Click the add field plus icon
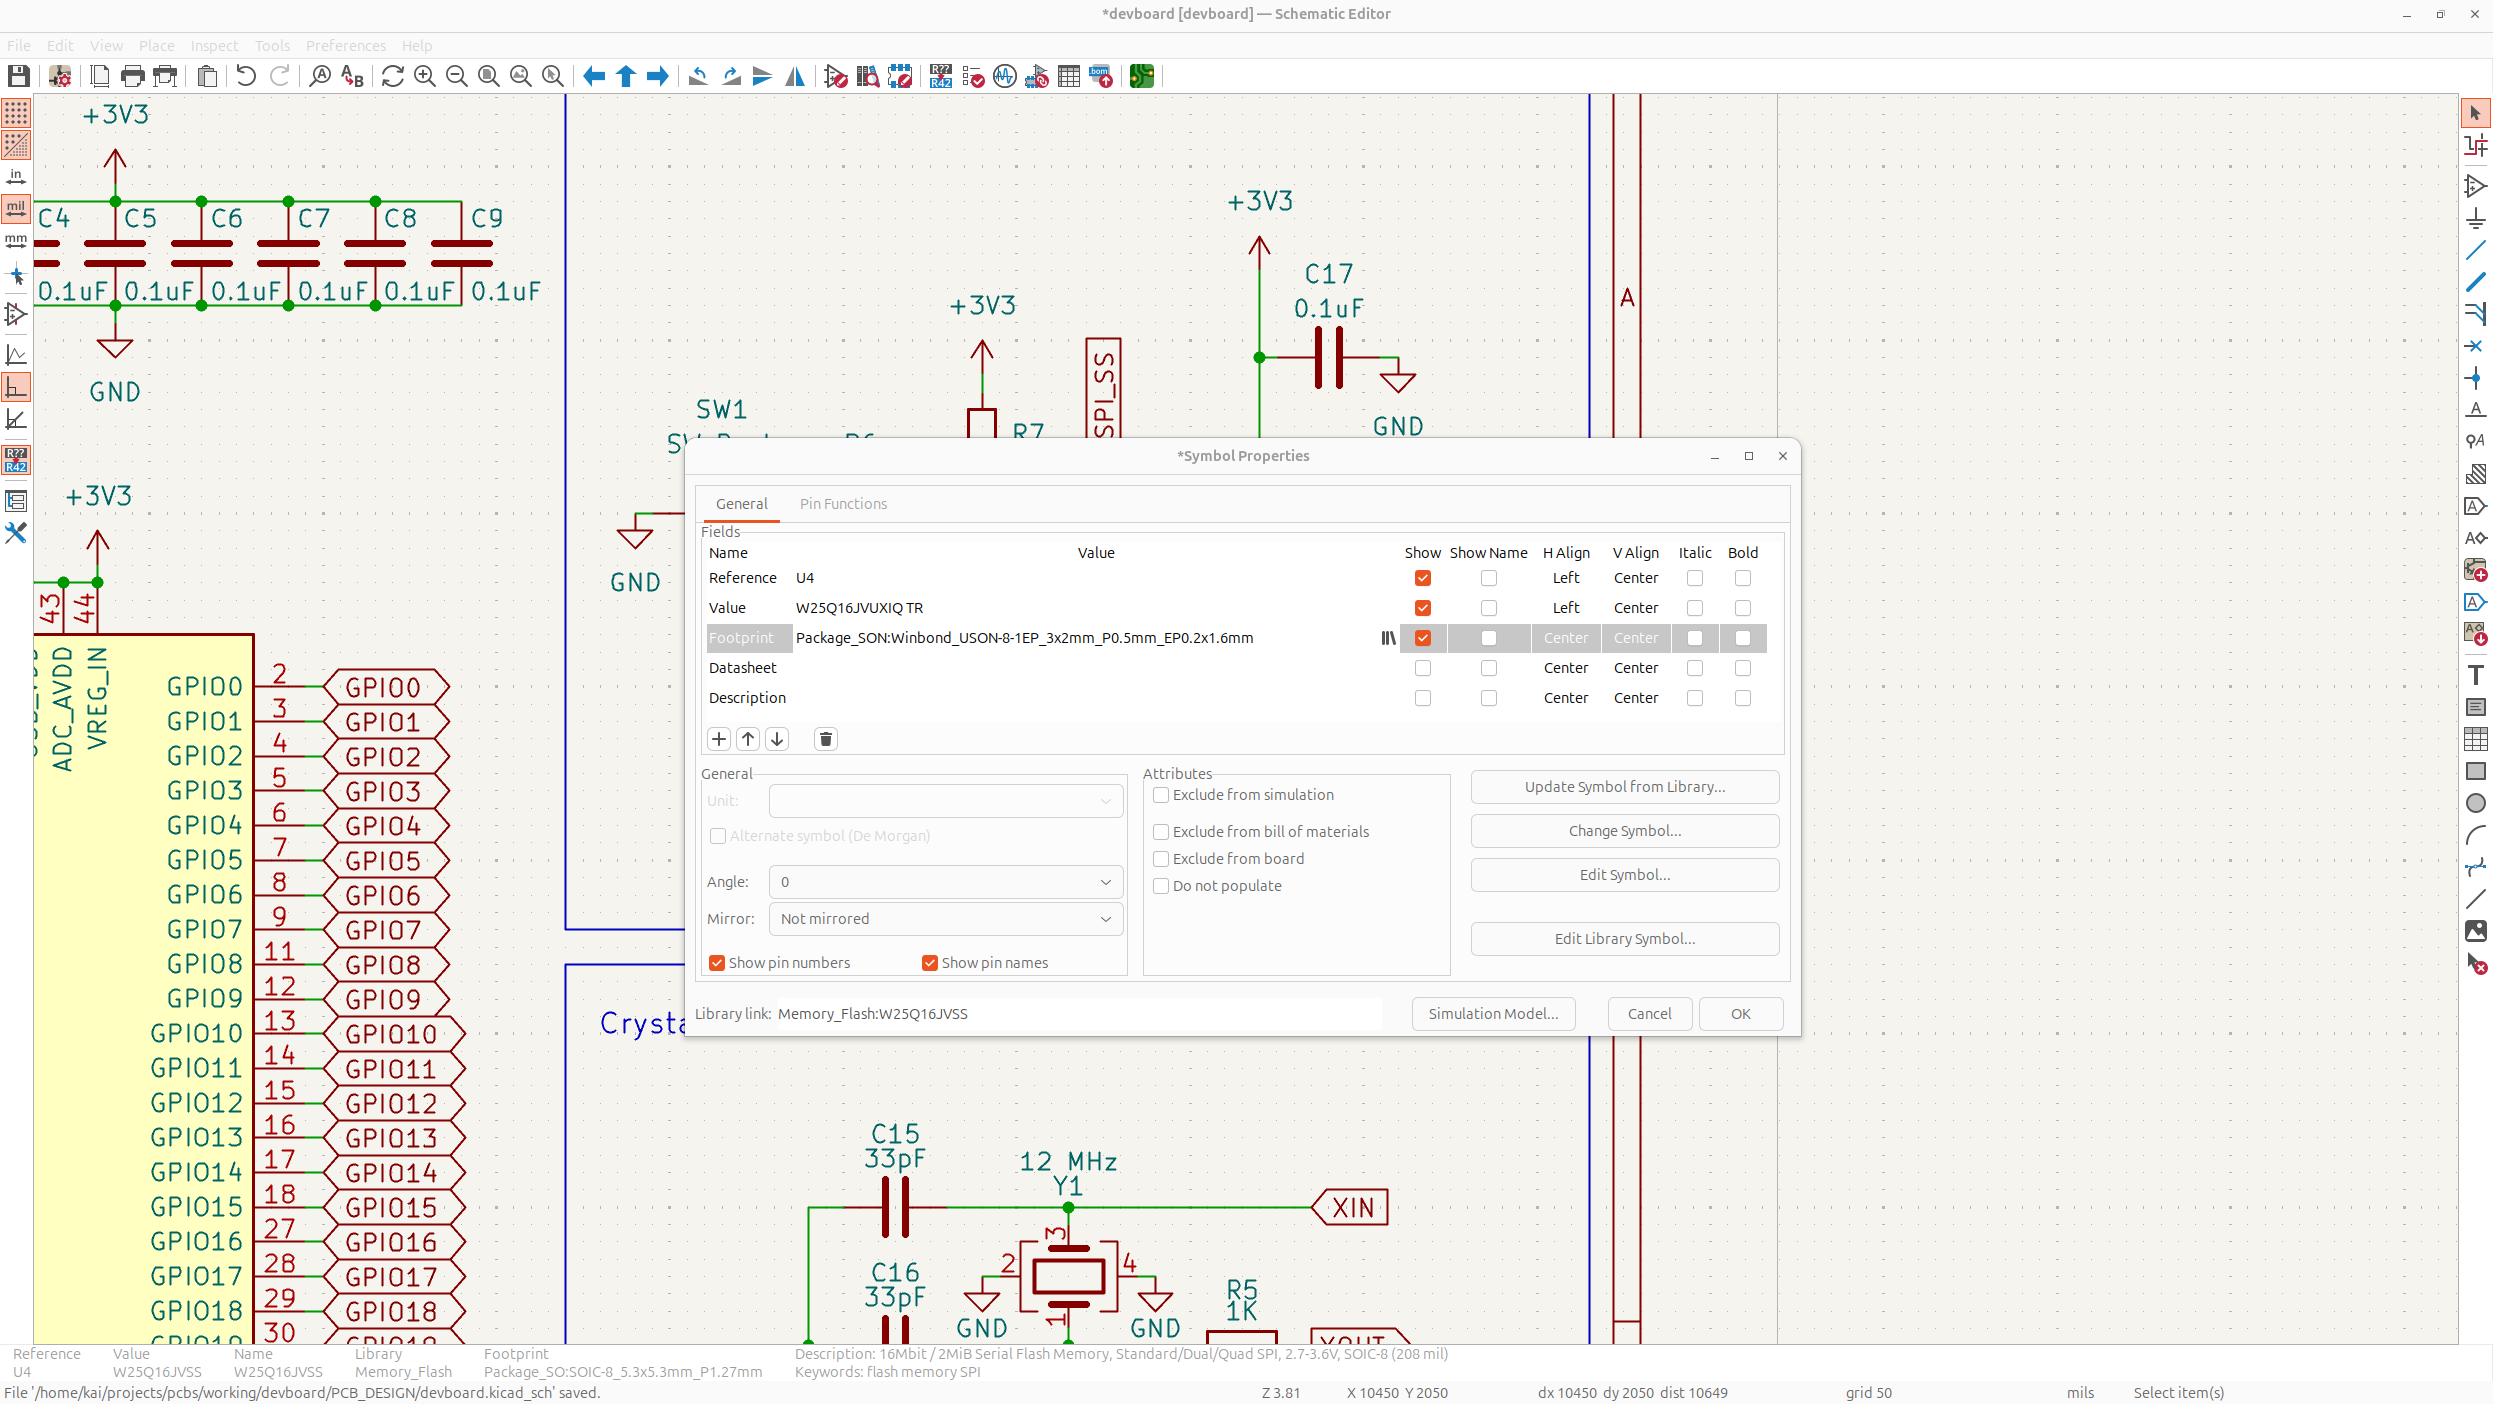Image resolution: width=2493 pixels, height=1404 pixels. tap(719, 739)
